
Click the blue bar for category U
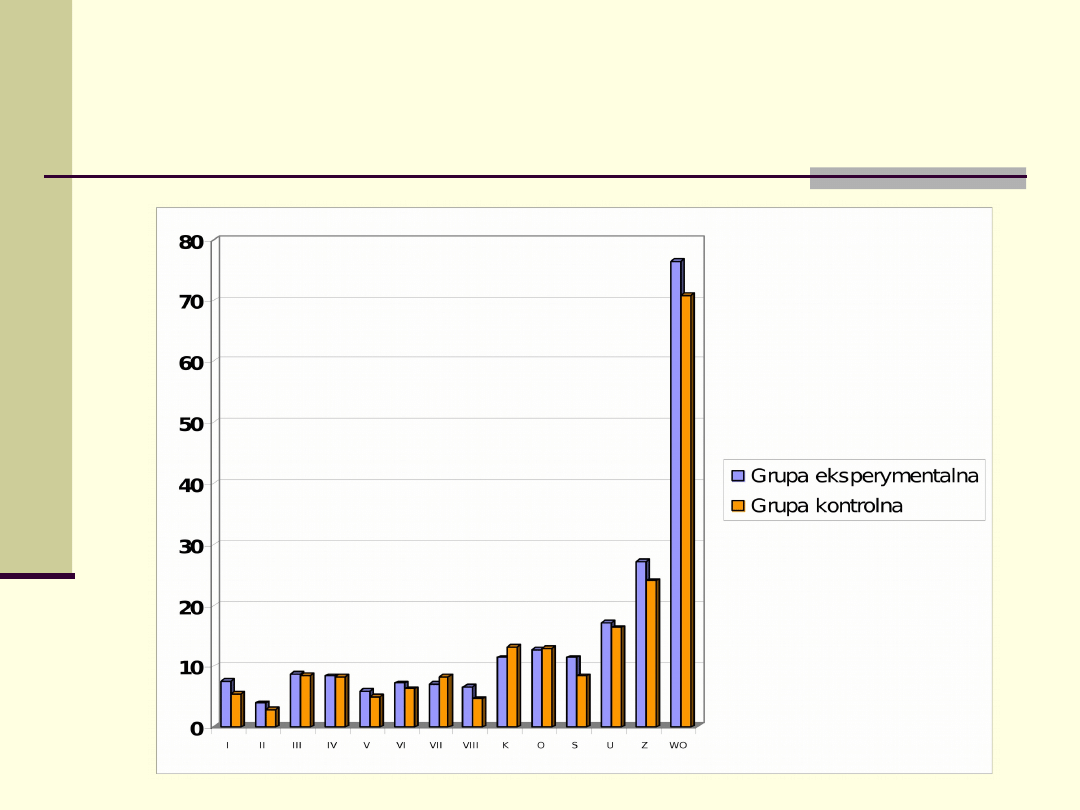[606, 674]
